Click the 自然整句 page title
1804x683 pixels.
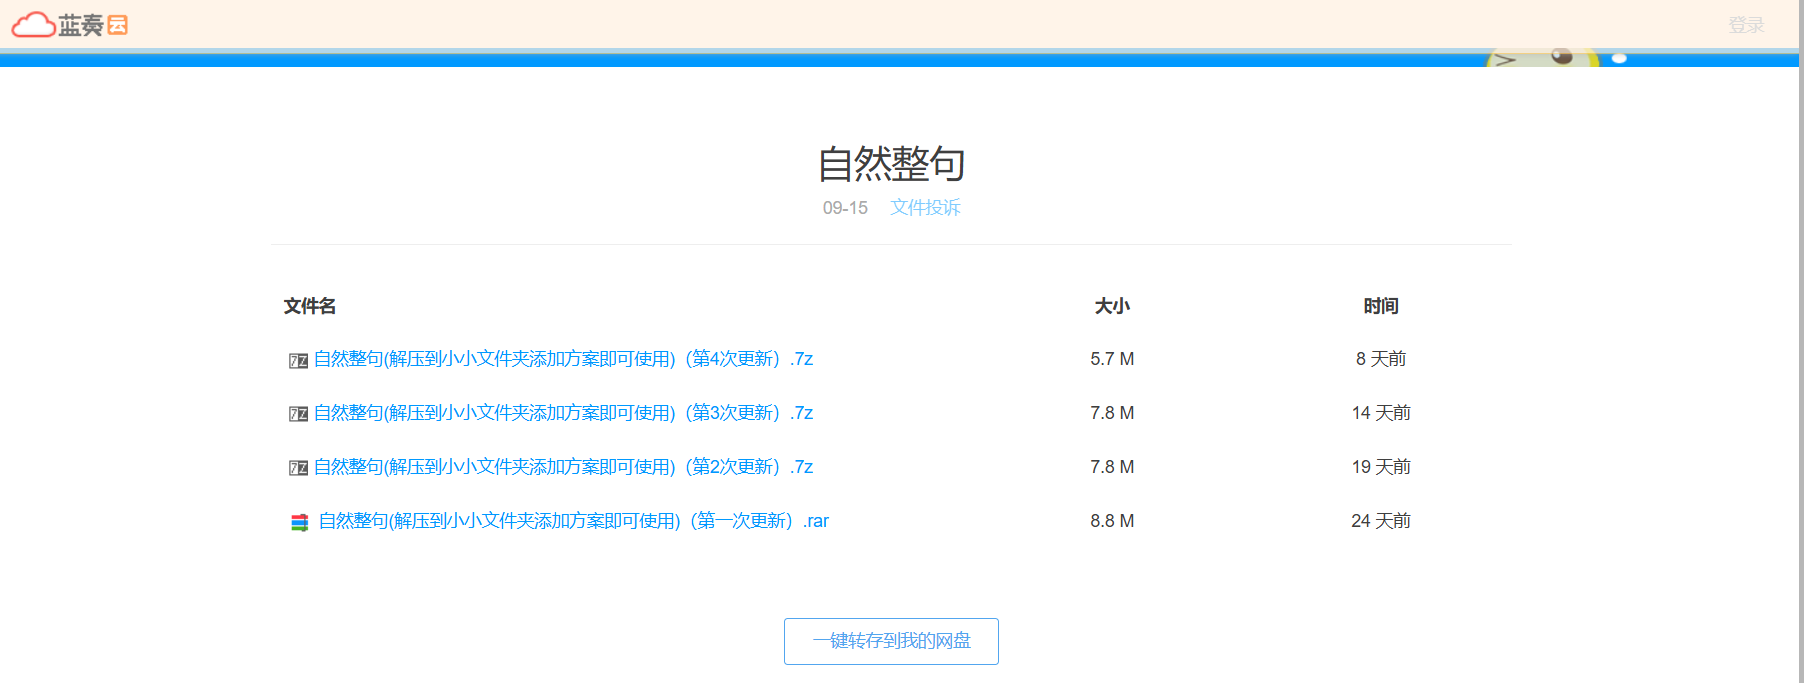coord(891,164)
